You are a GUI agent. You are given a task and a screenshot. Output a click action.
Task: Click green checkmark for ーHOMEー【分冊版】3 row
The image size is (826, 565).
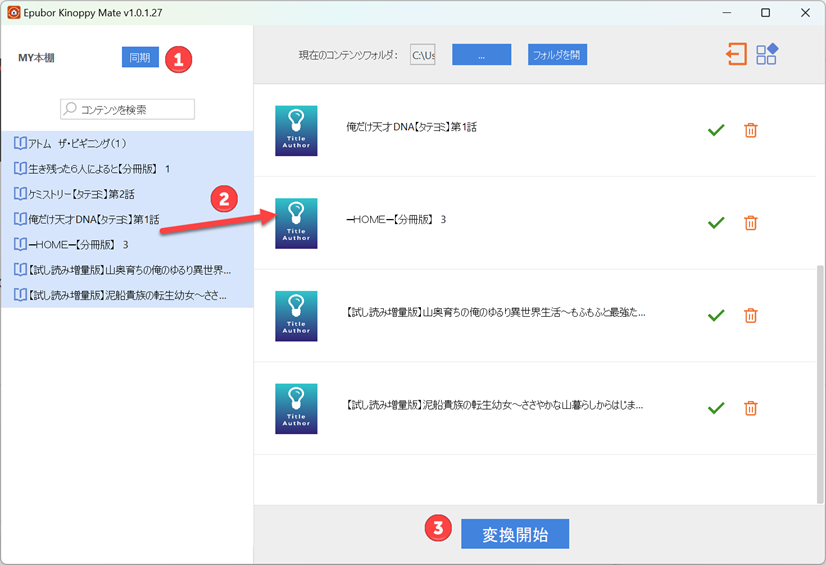click(x=716, y=223)
